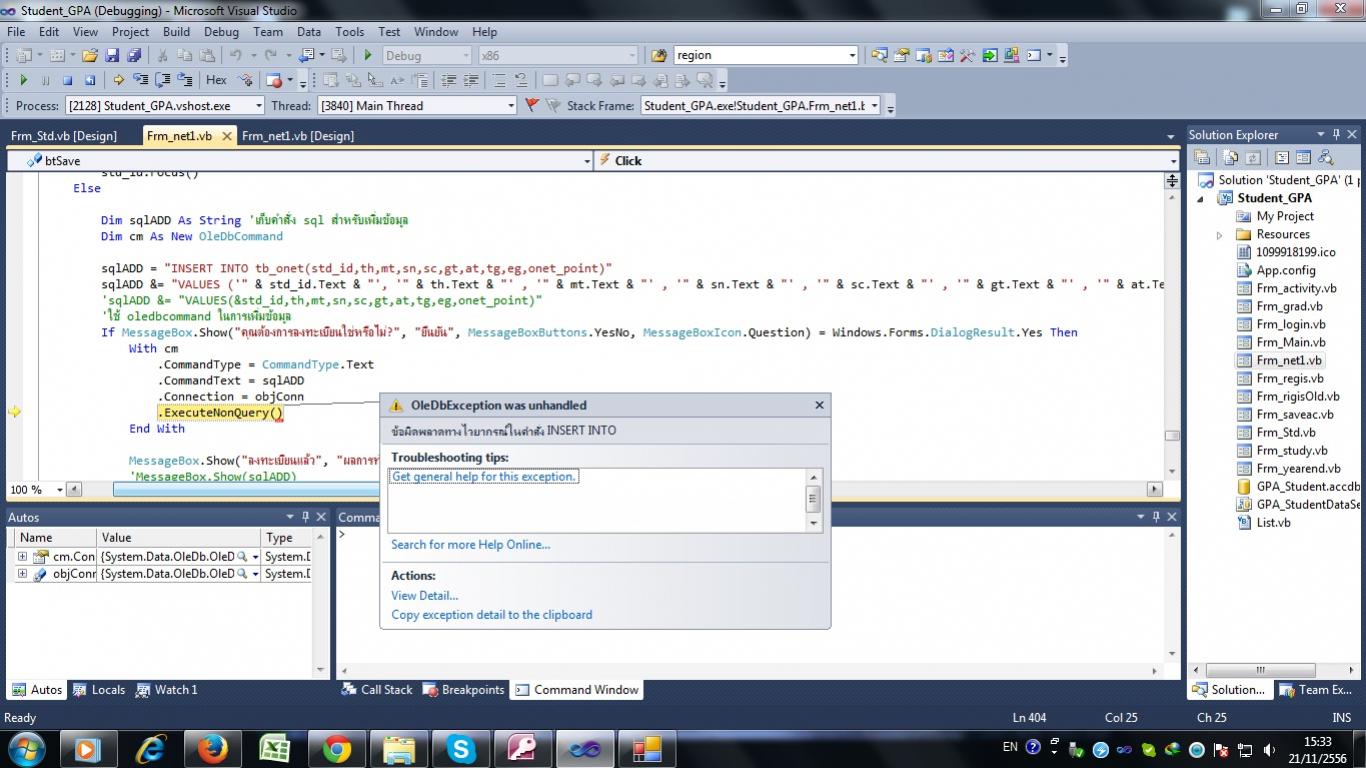
Task: Open the Process dropdown
Action: (x=258, y=105)
